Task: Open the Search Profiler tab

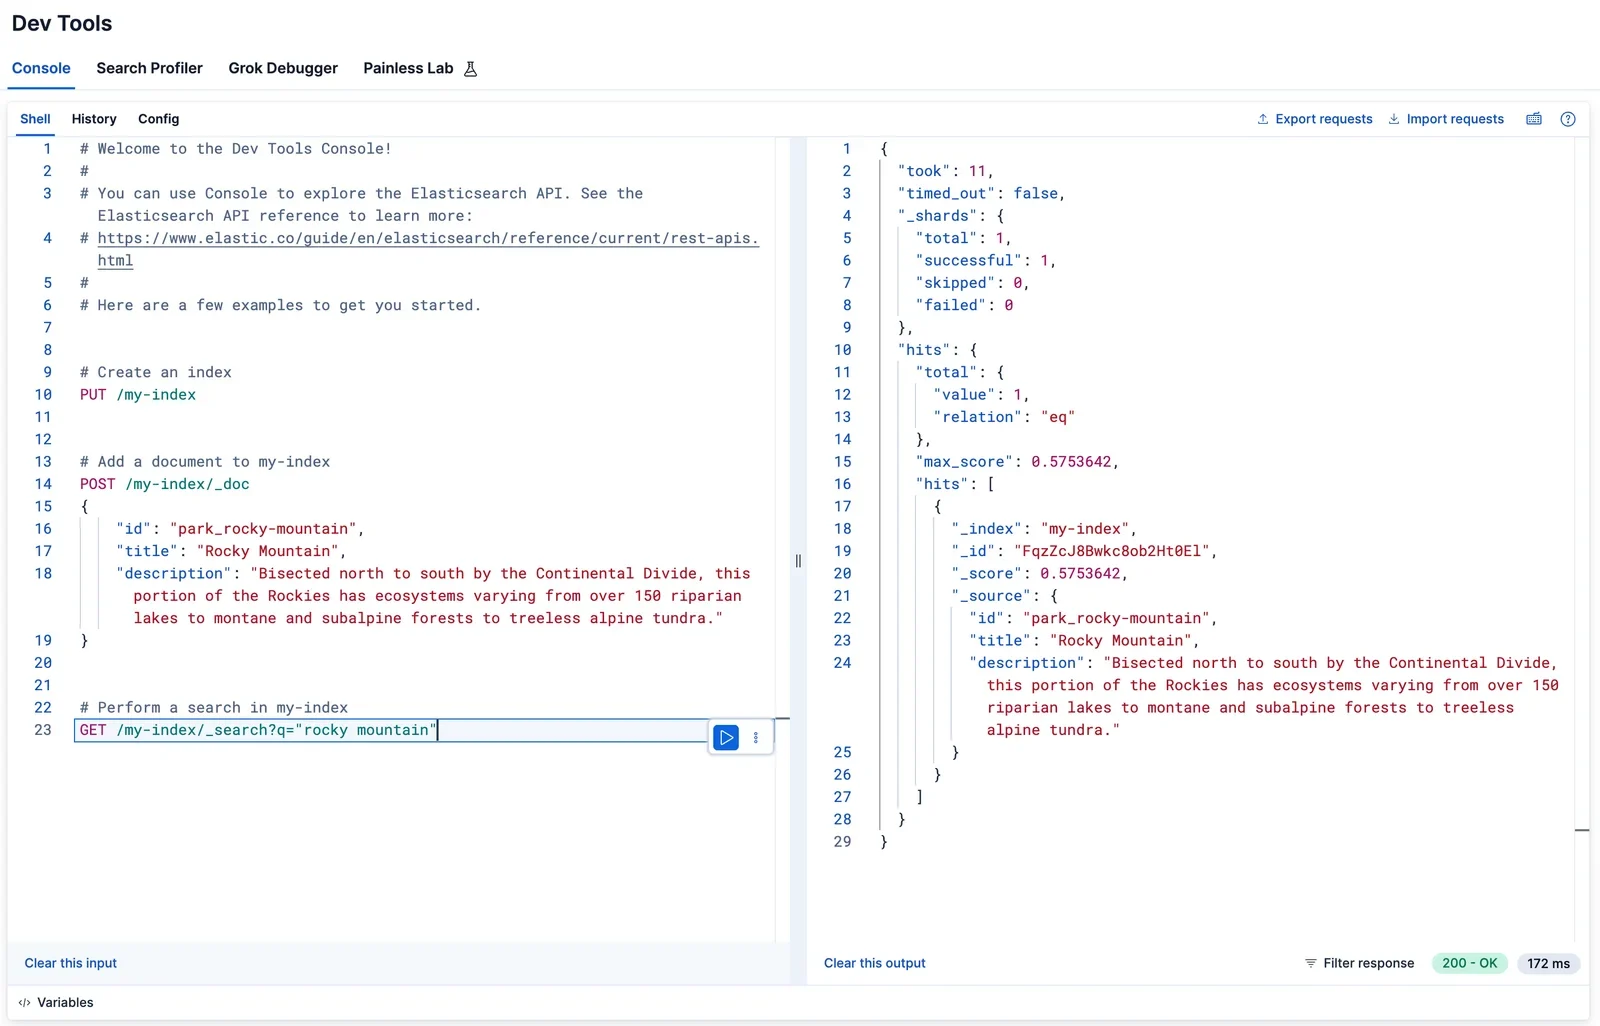Action: (149, 68)
